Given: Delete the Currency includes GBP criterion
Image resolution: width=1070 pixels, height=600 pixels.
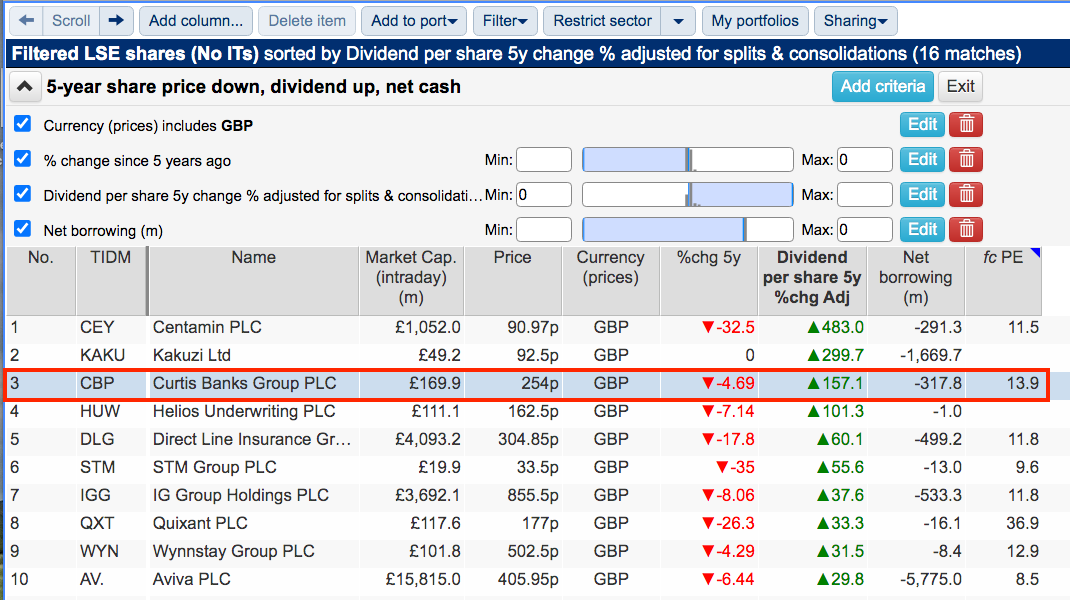Looking at the screenshot, I should (966, 125).
